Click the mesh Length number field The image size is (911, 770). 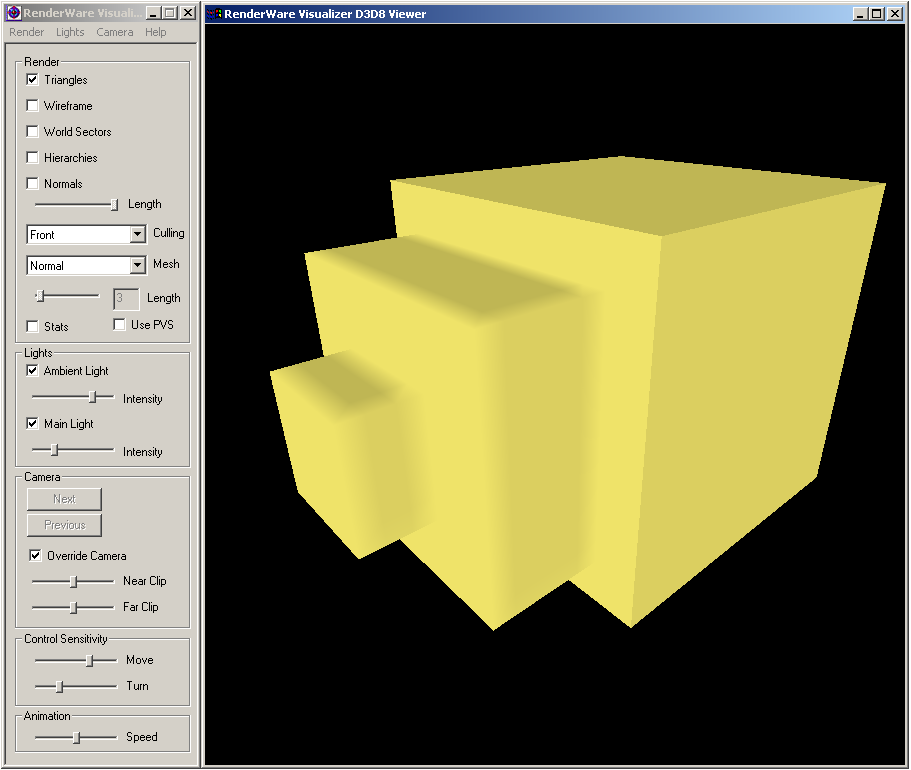126,298
